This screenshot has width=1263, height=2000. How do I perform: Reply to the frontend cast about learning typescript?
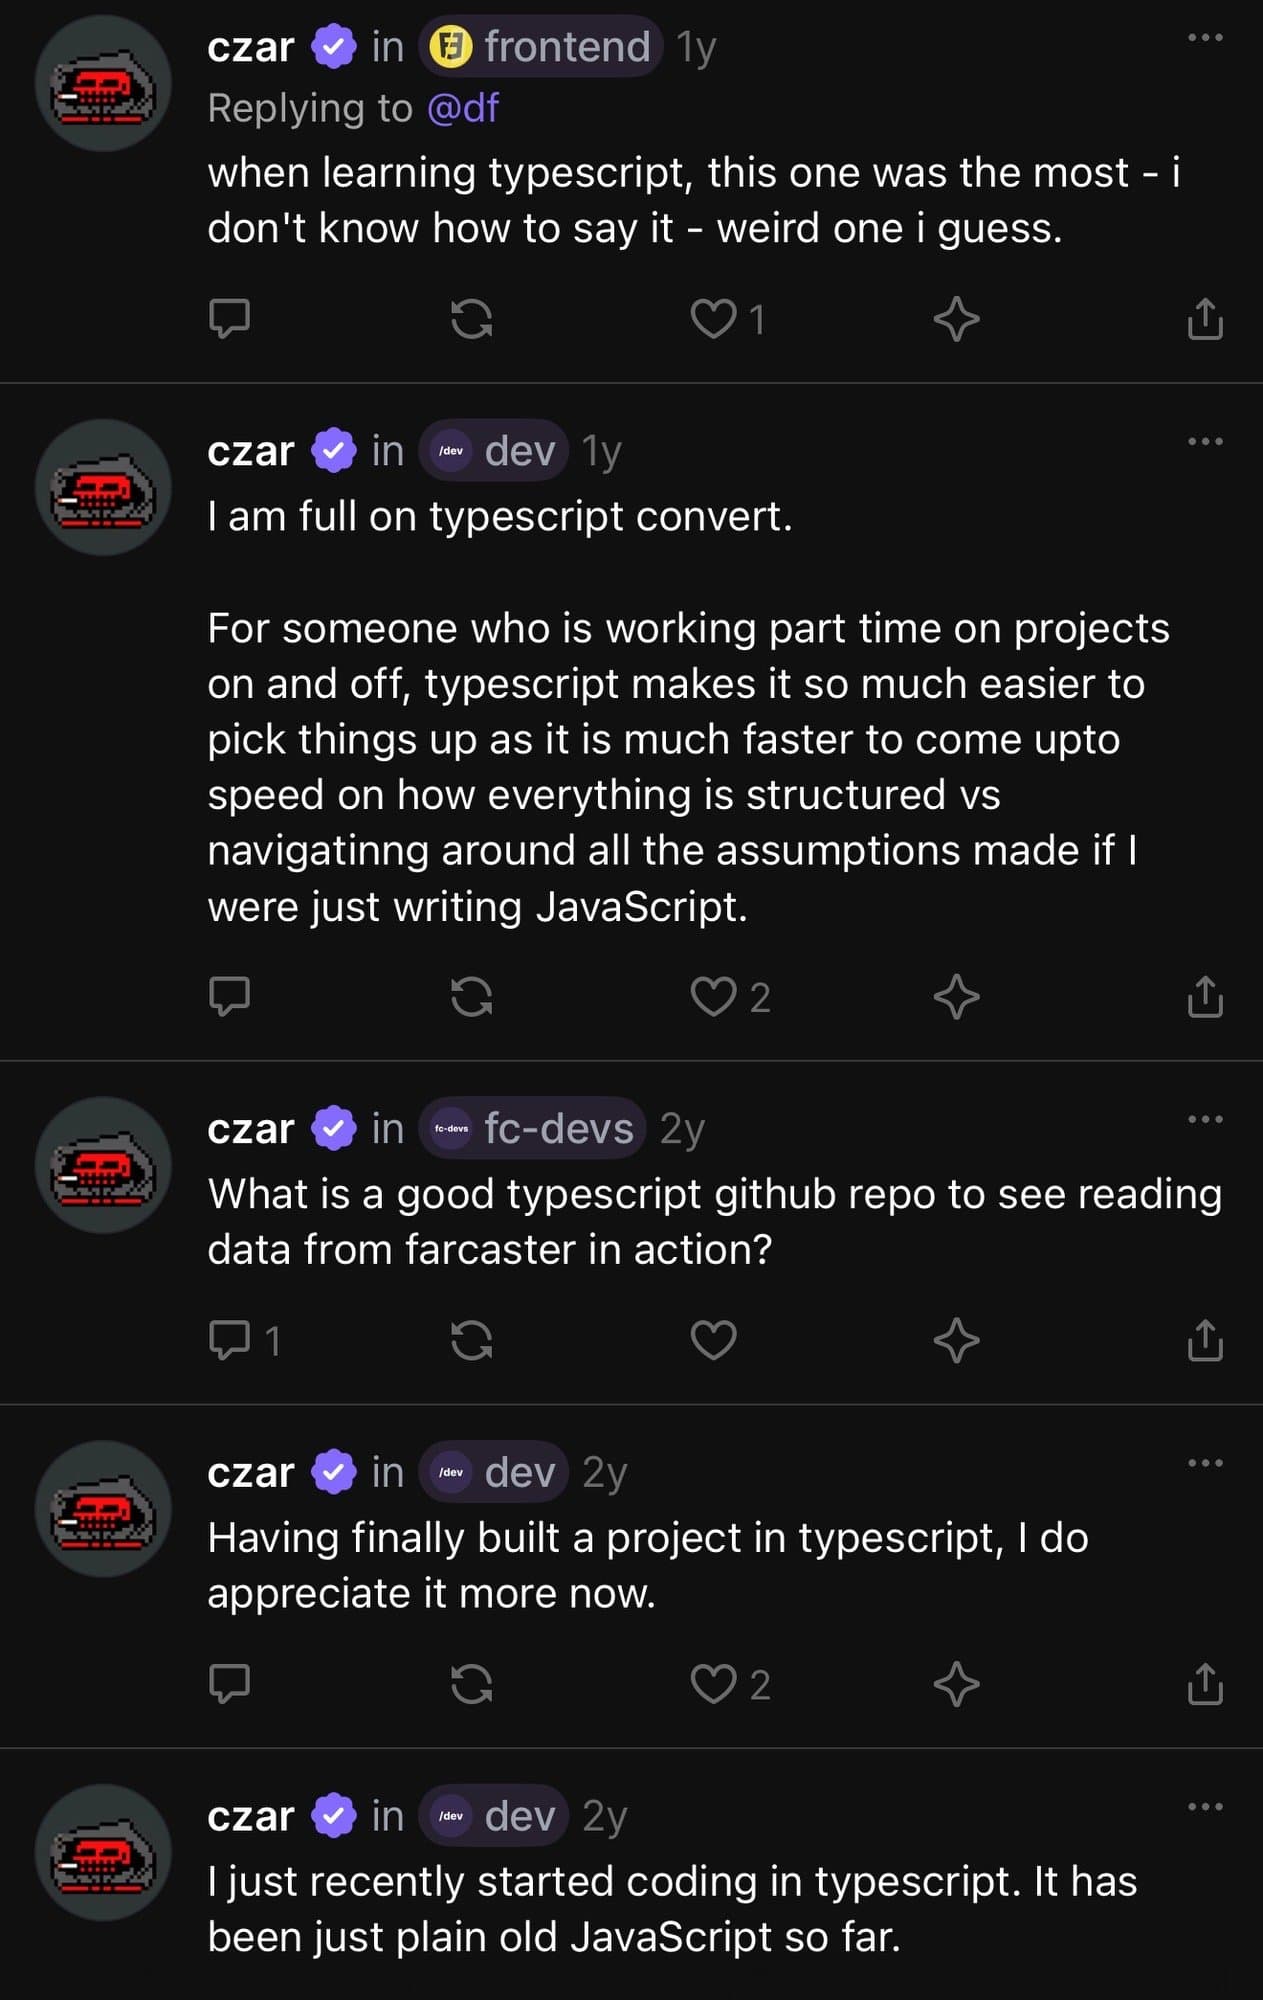231,320
